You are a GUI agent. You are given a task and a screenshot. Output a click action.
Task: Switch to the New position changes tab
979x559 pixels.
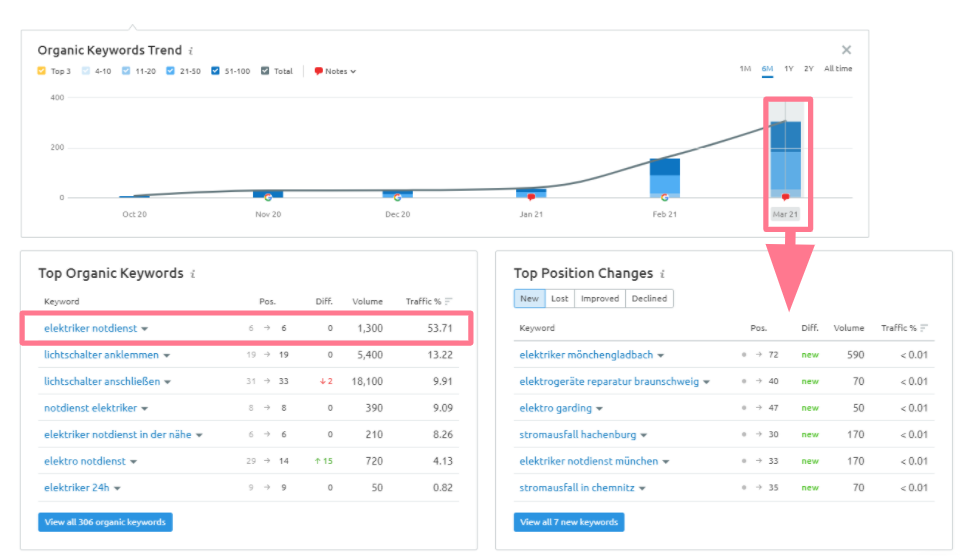click(x=529, y=299)
